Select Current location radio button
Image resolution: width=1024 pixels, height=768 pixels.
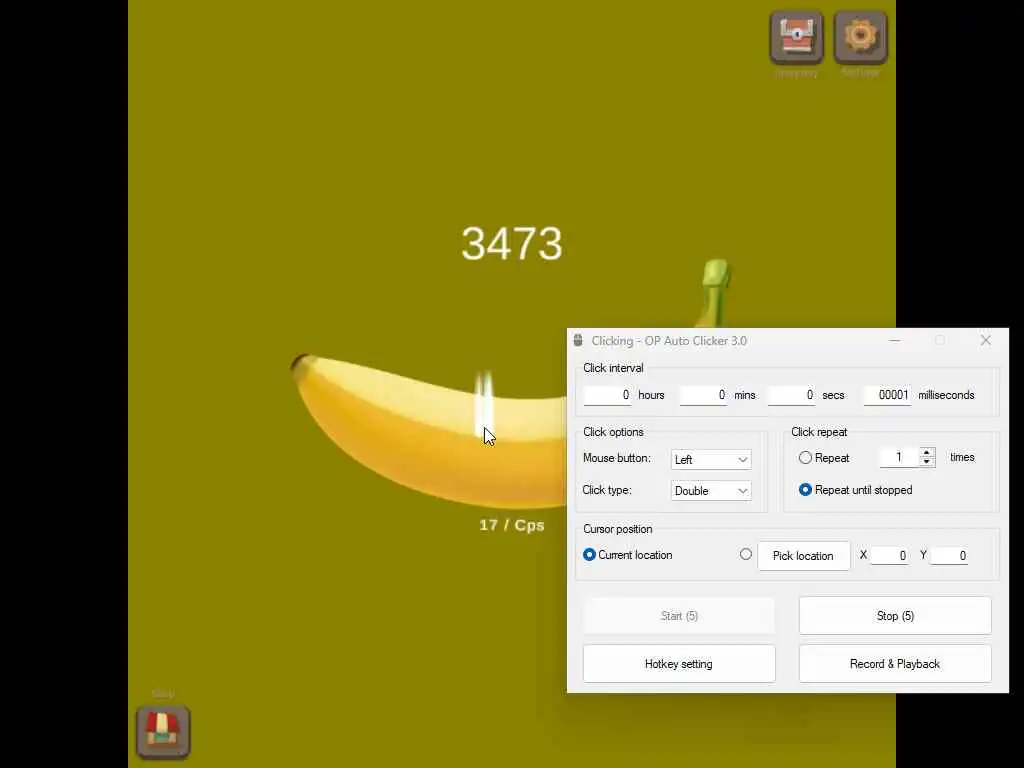point(589,554)
